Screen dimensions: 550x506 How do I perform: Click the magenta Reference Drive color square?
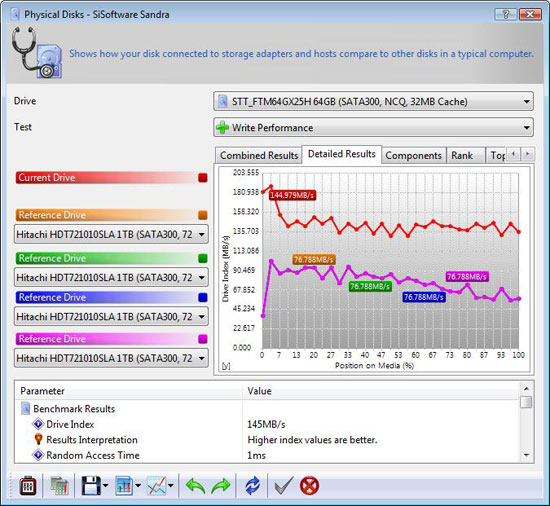coord(203,339)
